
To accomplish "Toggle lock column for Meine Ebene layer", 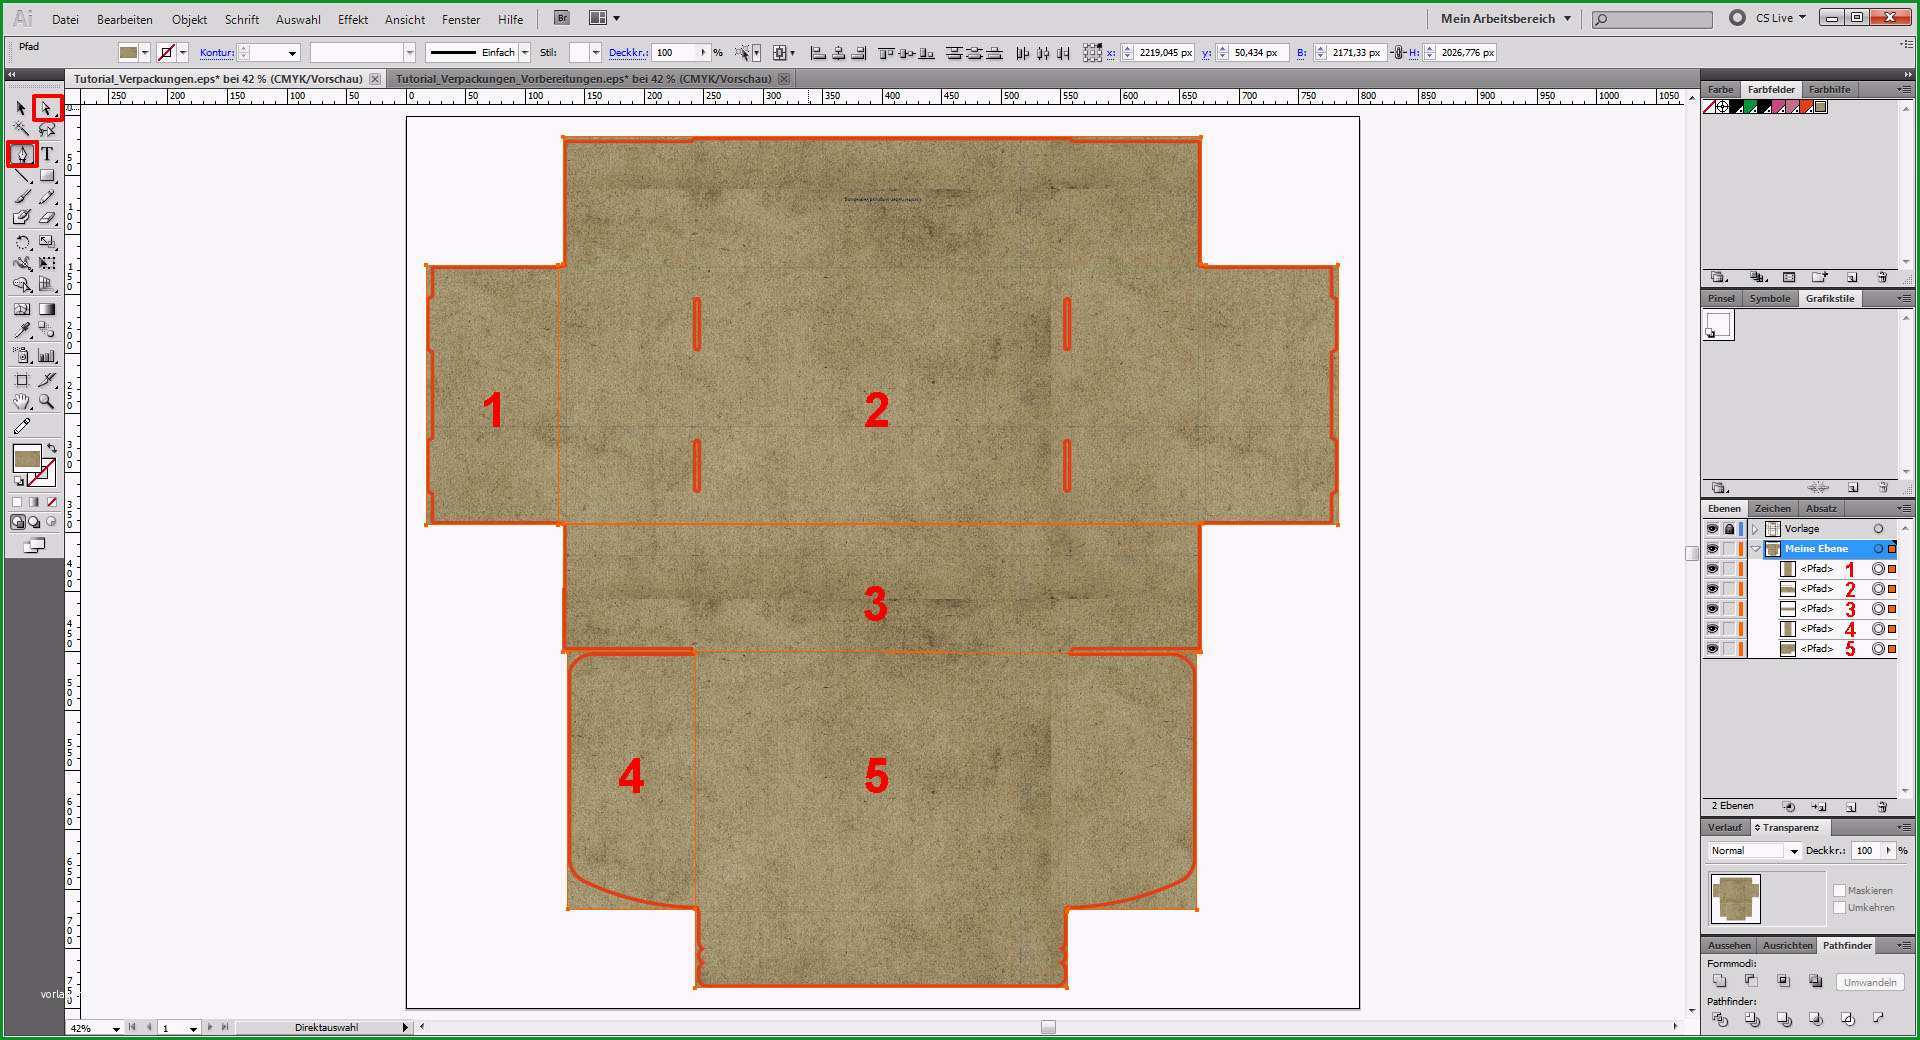I will coord(1729,549).
